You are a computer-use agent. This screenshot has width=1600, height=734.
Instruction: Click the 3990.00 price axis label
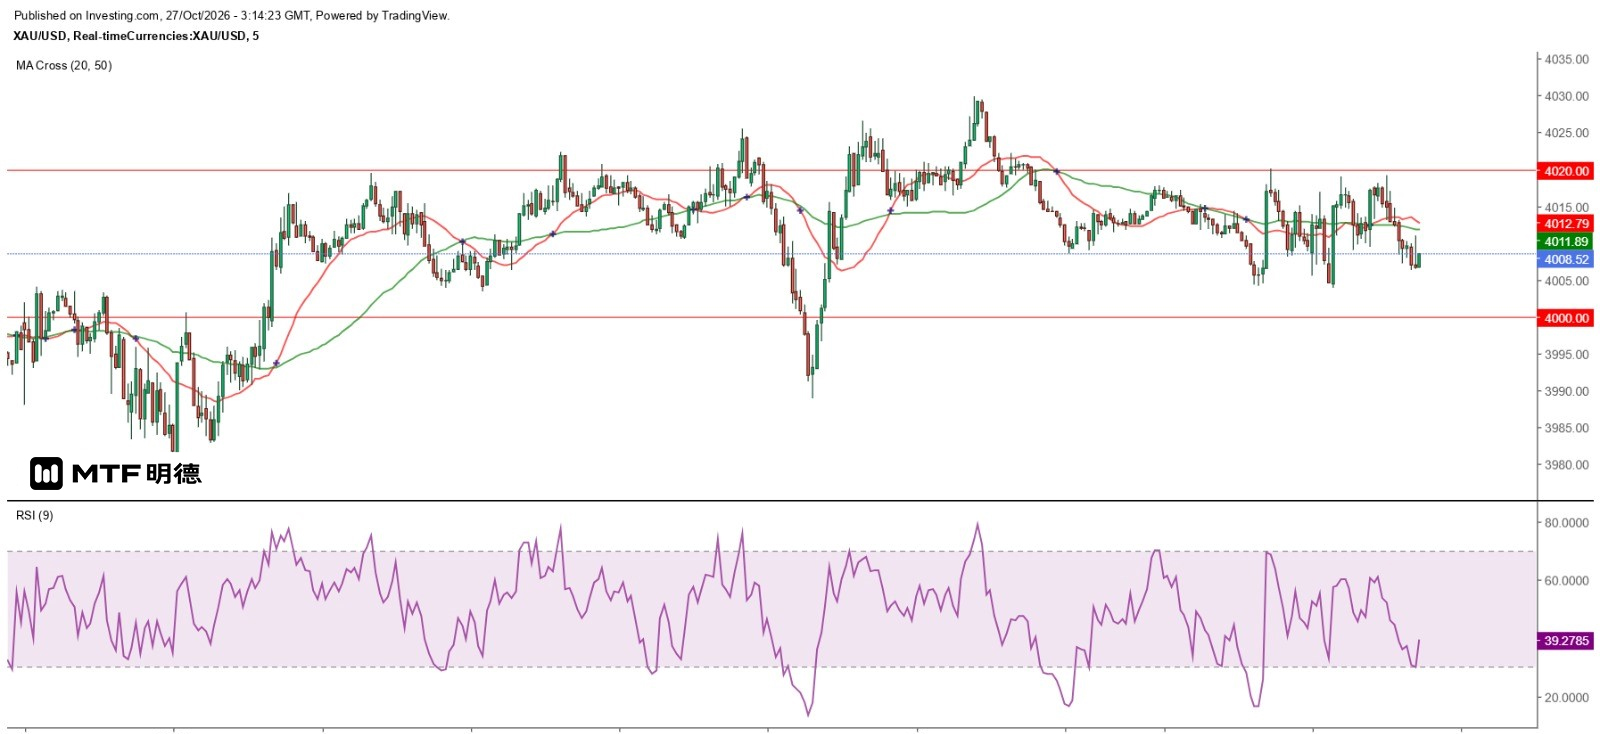(1566, 392)
